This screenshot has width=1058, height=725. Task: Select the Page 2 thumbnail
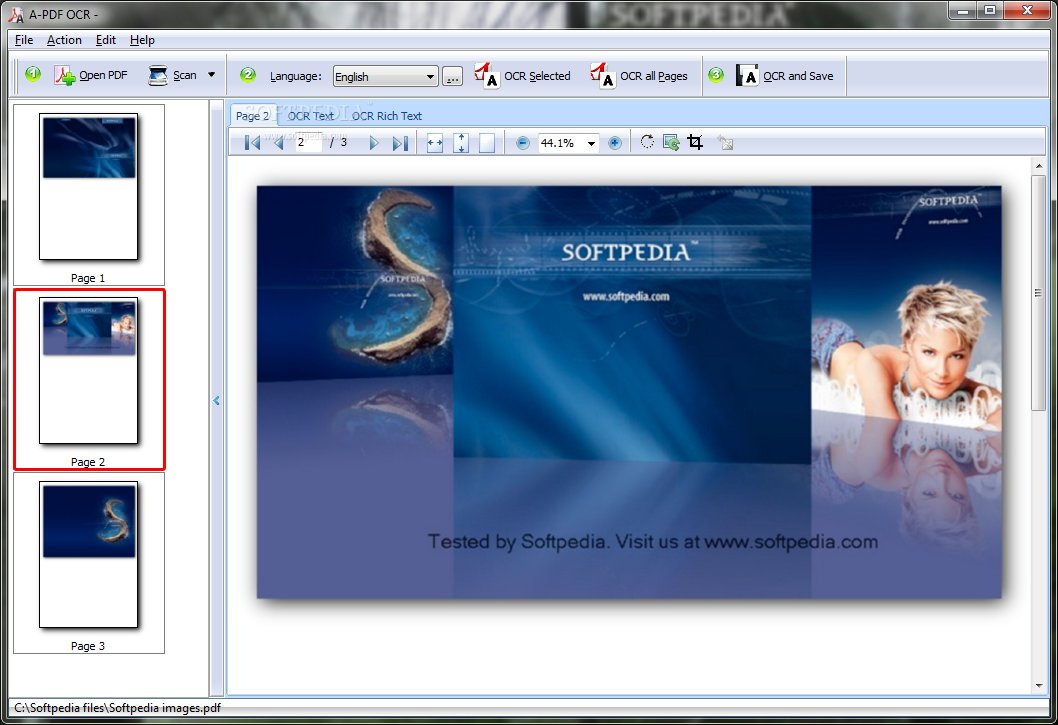88,379
